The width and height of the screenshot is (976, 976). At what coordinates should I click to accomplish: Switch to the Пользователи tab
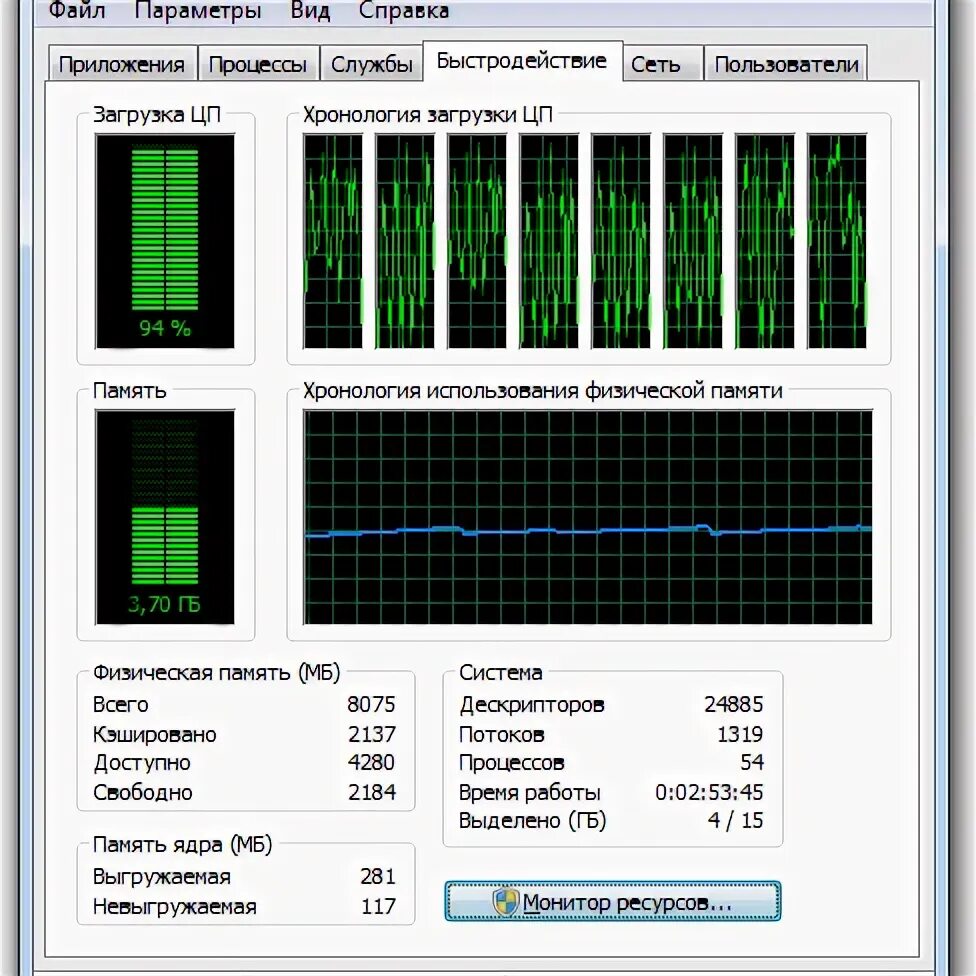point(786,64)
